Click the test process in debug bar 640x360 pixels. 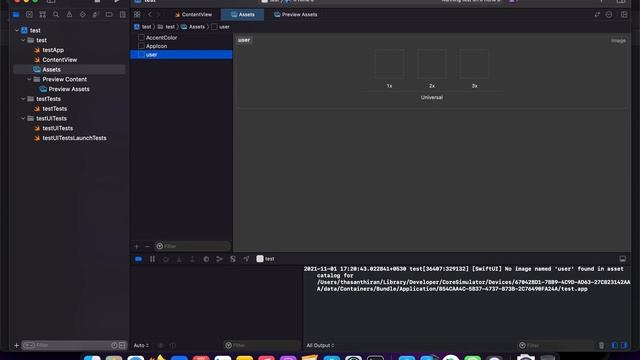265,259
